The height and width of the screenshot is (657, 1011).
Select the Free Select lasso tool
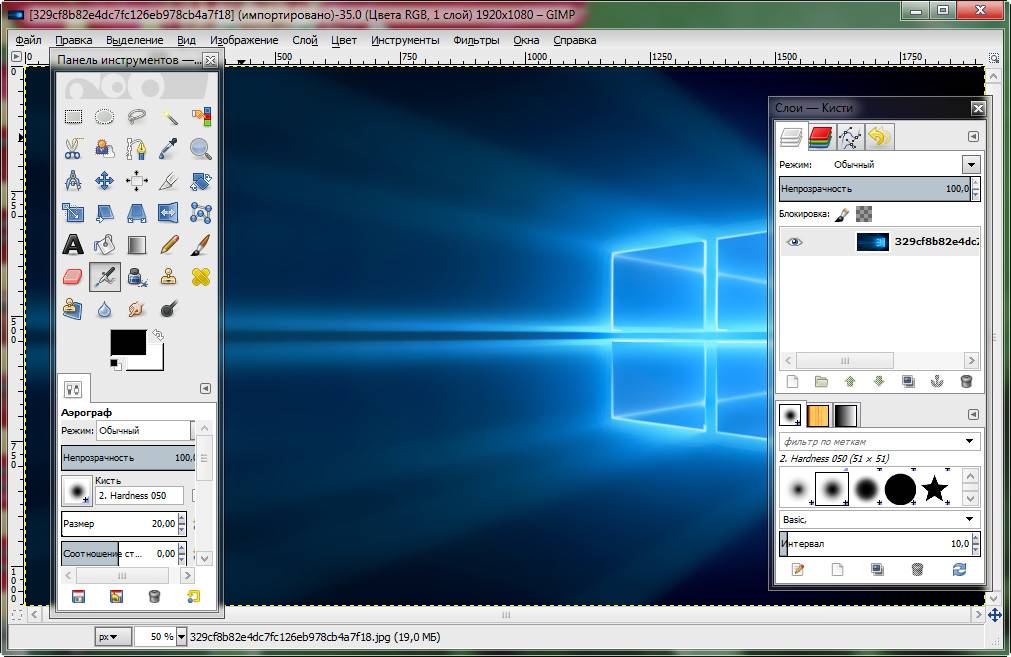point(137,117)
